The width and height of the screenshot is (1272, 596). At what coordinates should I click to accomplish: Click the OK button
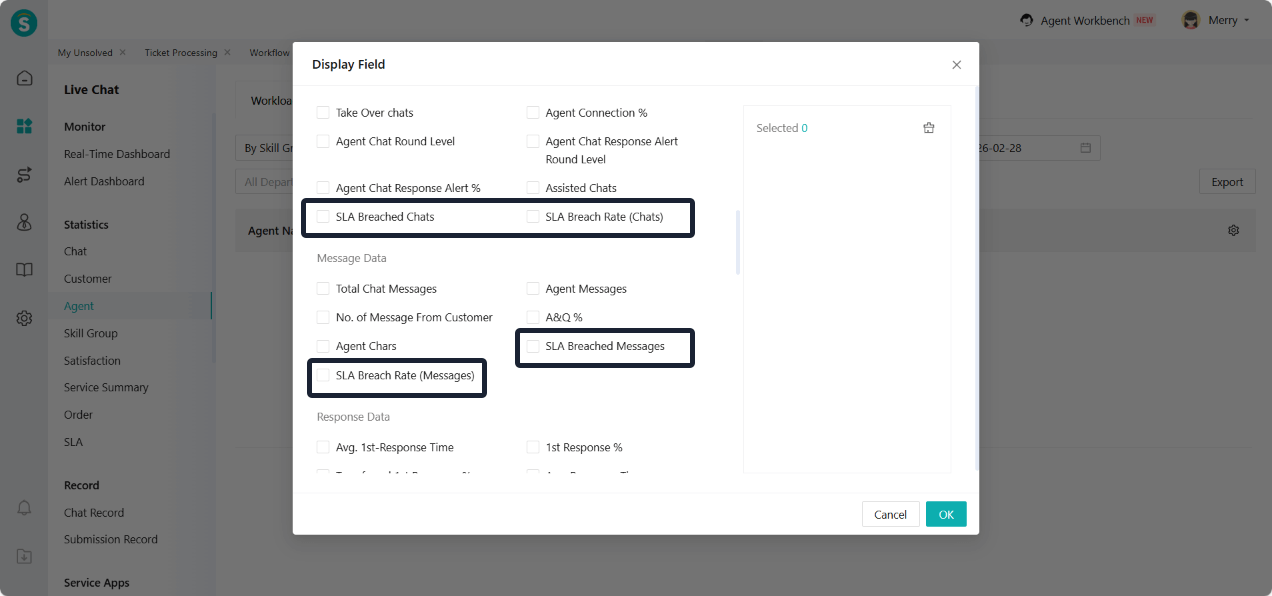pos(945,514)
